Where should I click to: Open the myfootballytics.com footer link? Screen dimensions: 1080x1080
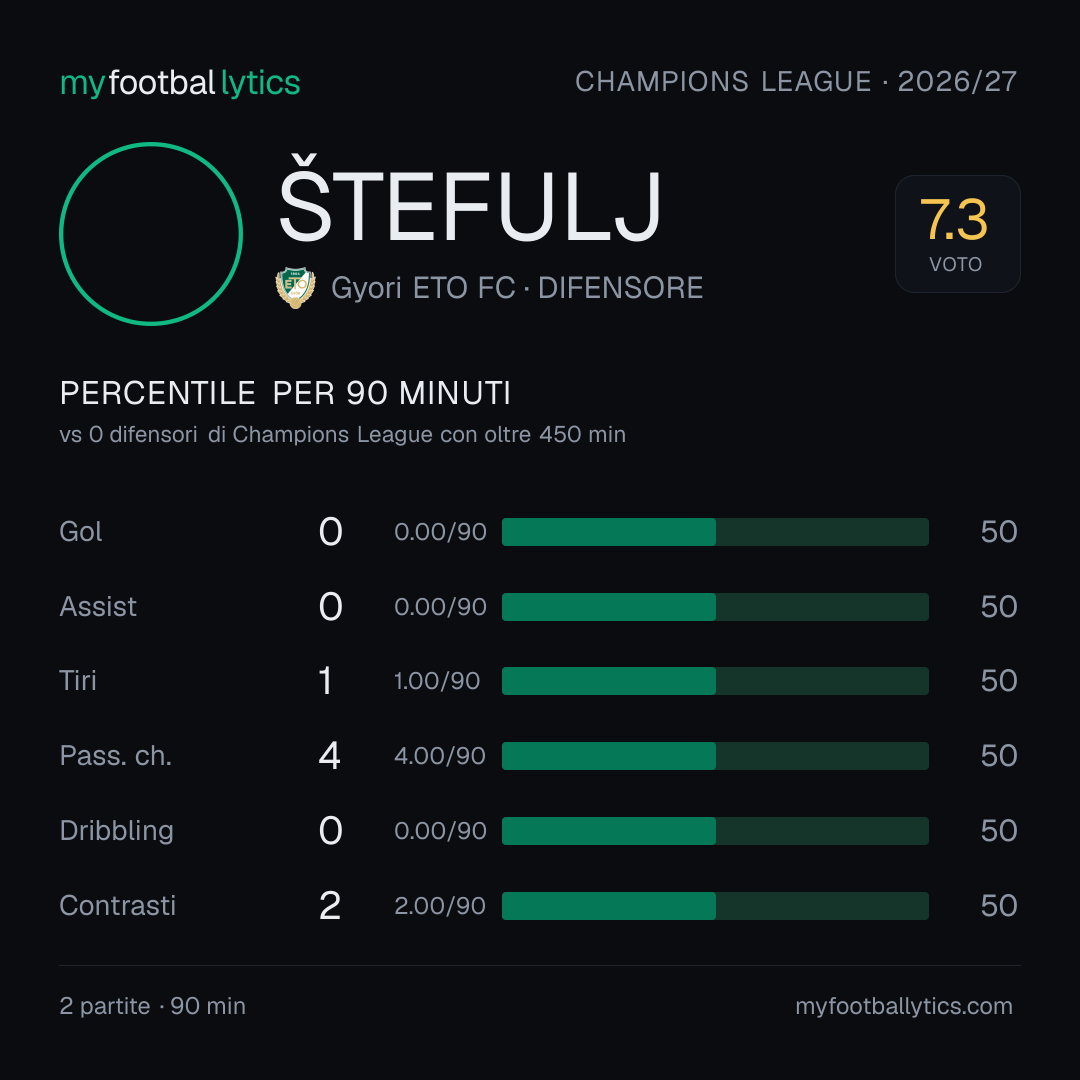(x=904, y=1006)
